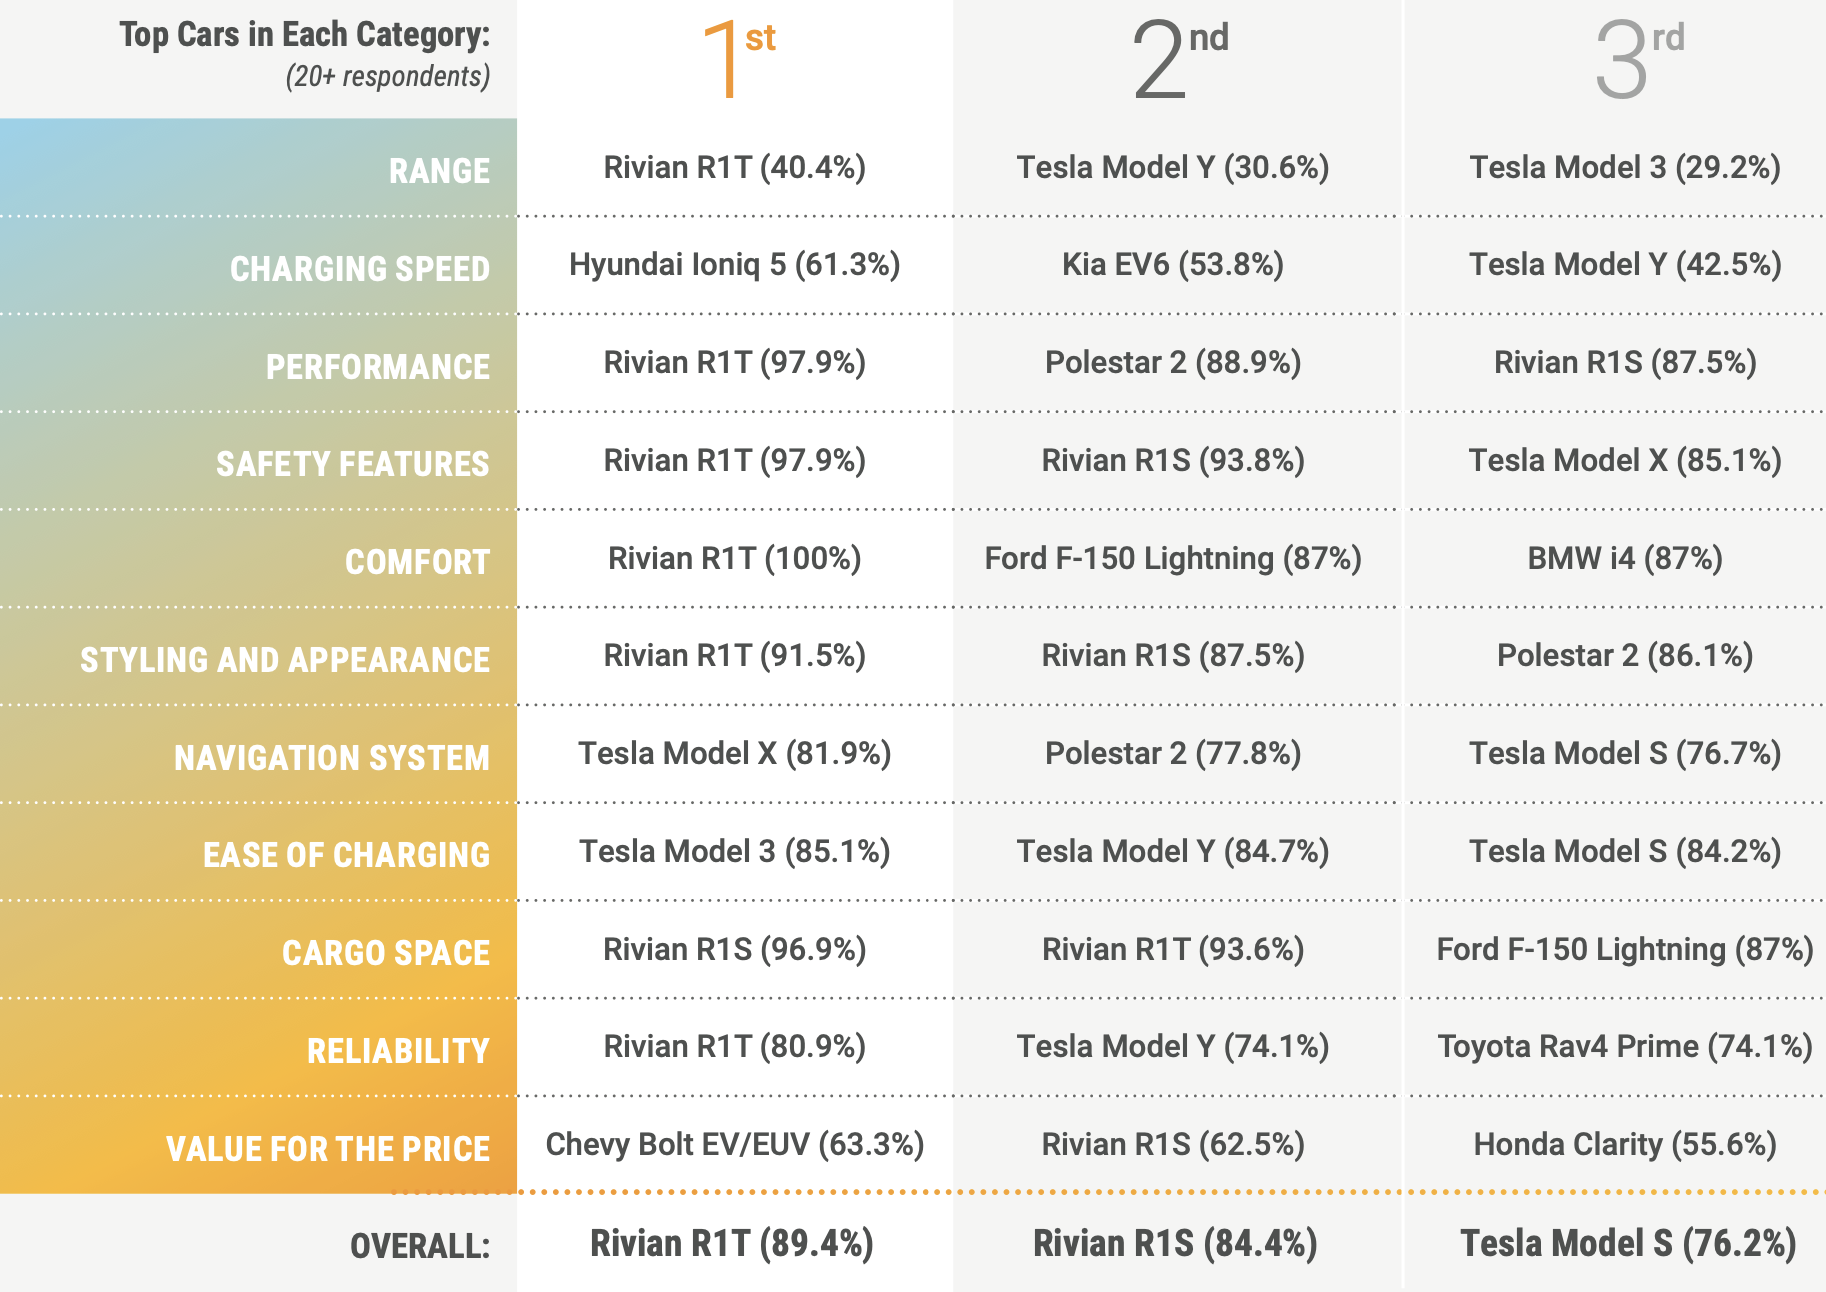
Task: Click the 2nd place column header
Action: 1179,58
